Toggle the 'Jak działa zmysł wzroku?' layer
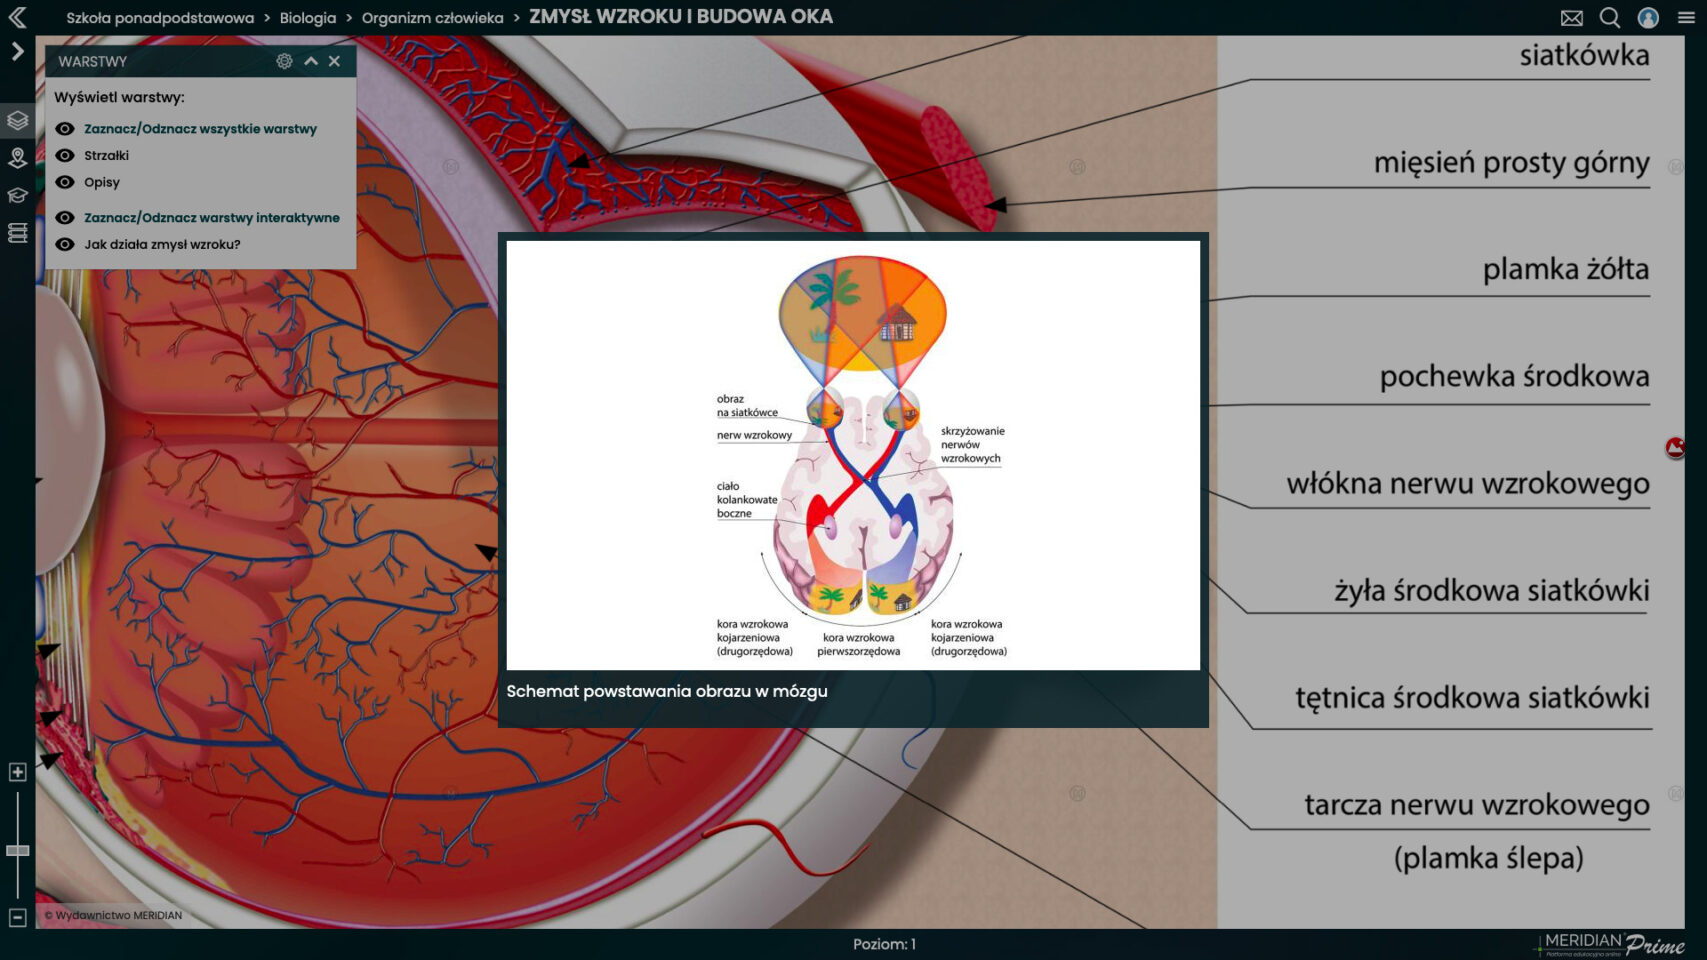 (65, 245)
